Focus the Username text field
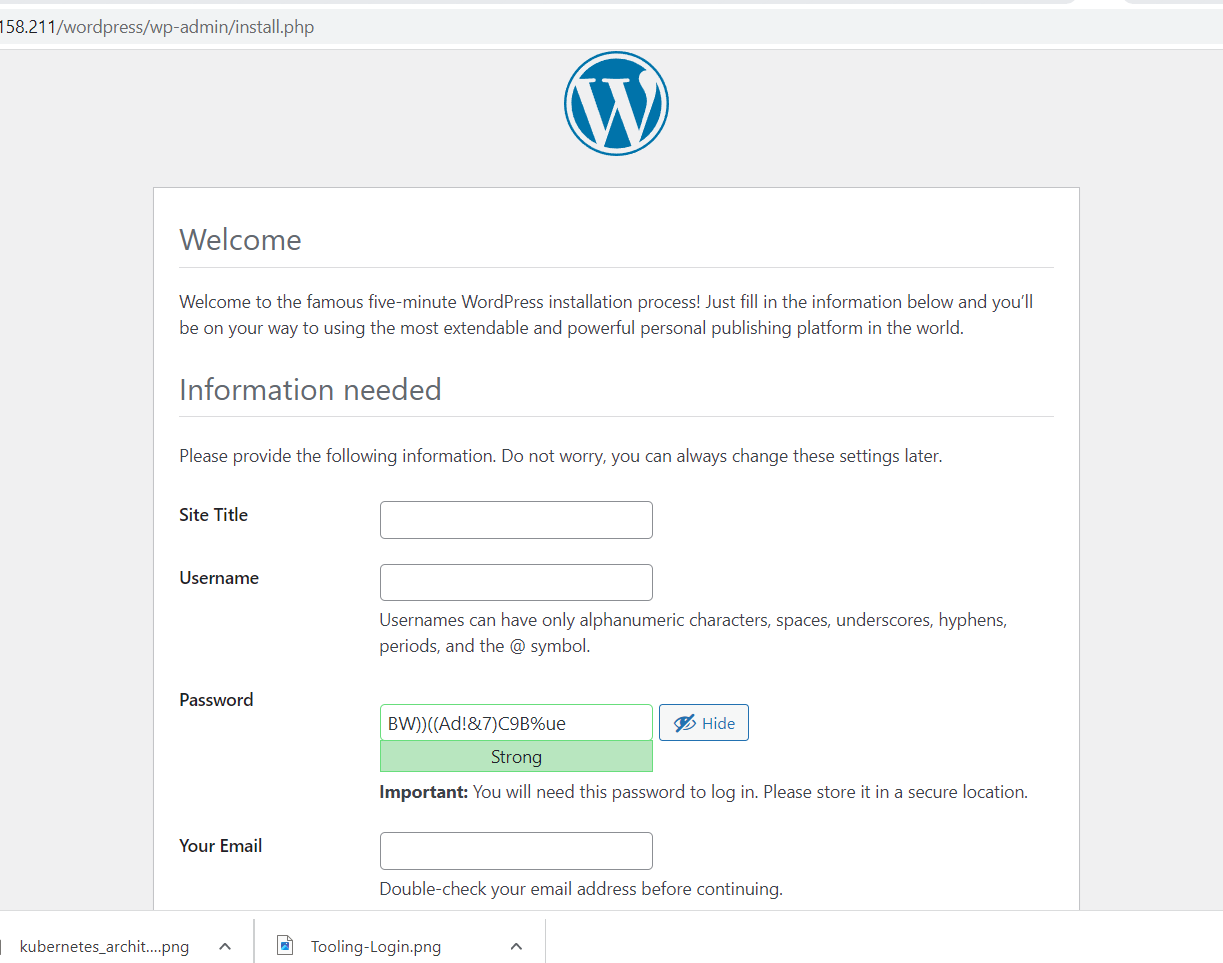 [x=516, y=583]
